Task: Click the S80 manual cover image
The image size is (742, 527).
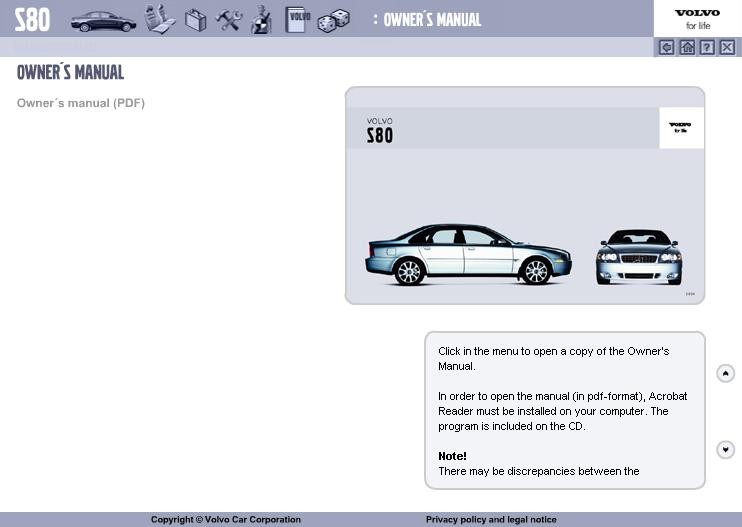Action: (x=525, y=195)
